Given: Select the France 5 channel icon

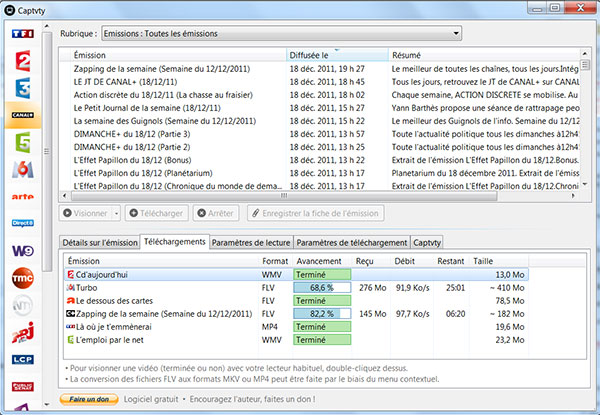Looking at the screenshot, I should [23, 142].
